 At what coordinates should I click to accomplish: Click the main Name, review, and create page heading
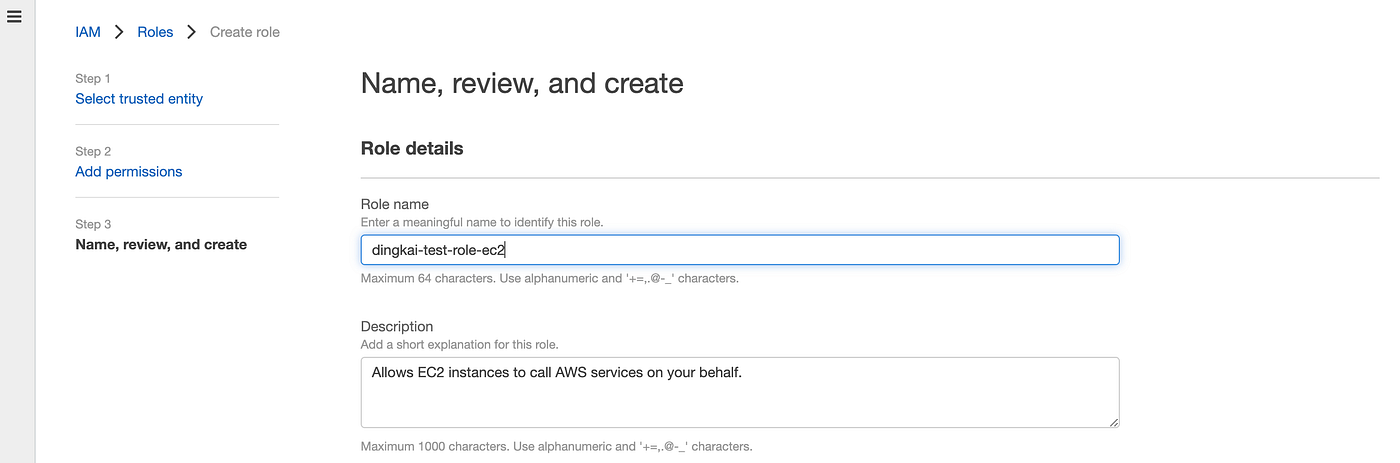pos(522,83)
